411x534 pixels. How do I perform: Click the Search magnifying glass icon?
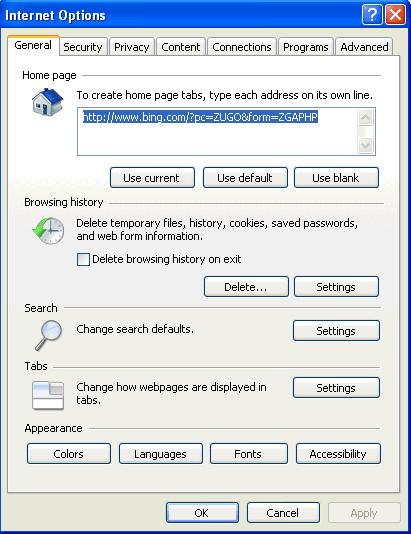point(49,335)
